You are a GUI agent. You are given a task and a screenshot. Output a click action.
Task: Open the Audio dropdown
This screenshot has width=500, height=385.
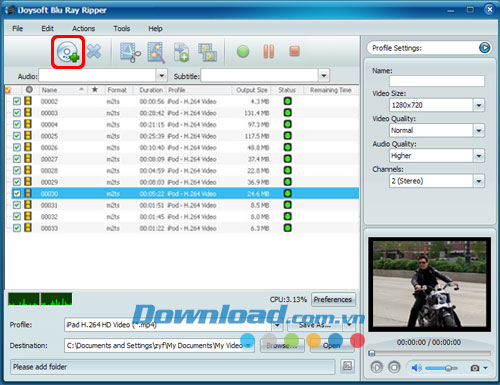tap(162, 76)
